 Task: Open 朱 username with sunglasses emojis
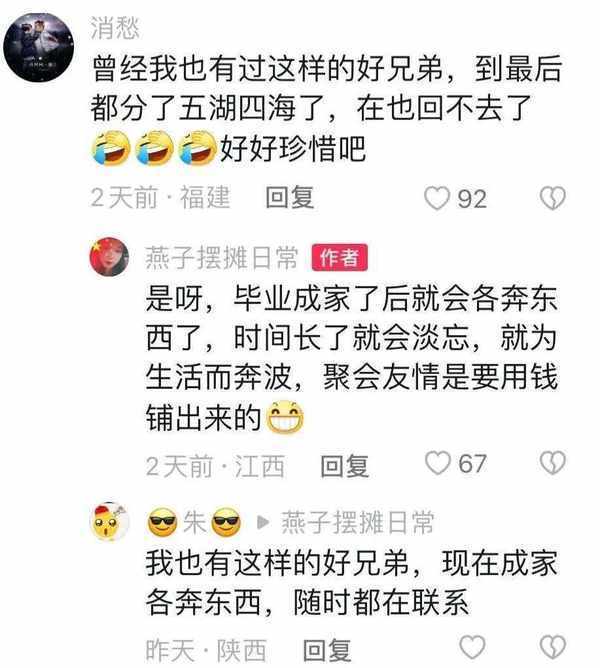click(x=194, y=522)
